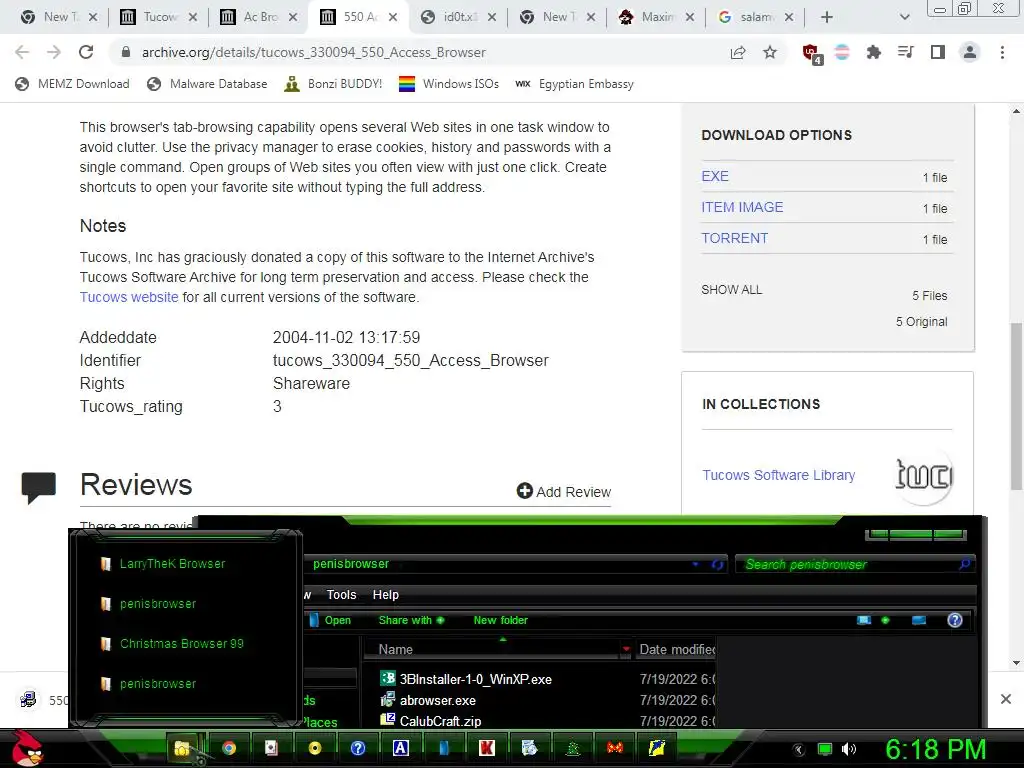This screenshot has width=1024, height=768.
Task: Click Open in Explorer toolbar
Action: point(332,620)
